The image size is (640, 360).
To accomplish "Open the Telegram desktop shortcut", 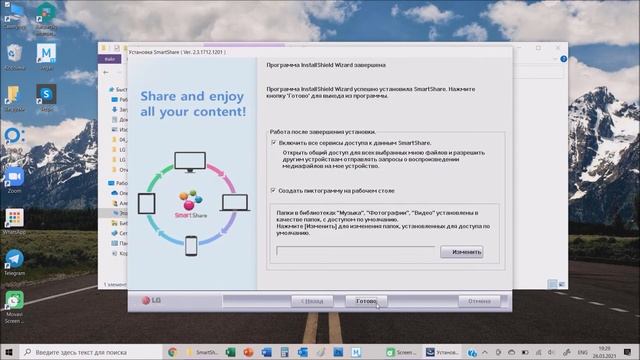I will (x=14, y=262).
